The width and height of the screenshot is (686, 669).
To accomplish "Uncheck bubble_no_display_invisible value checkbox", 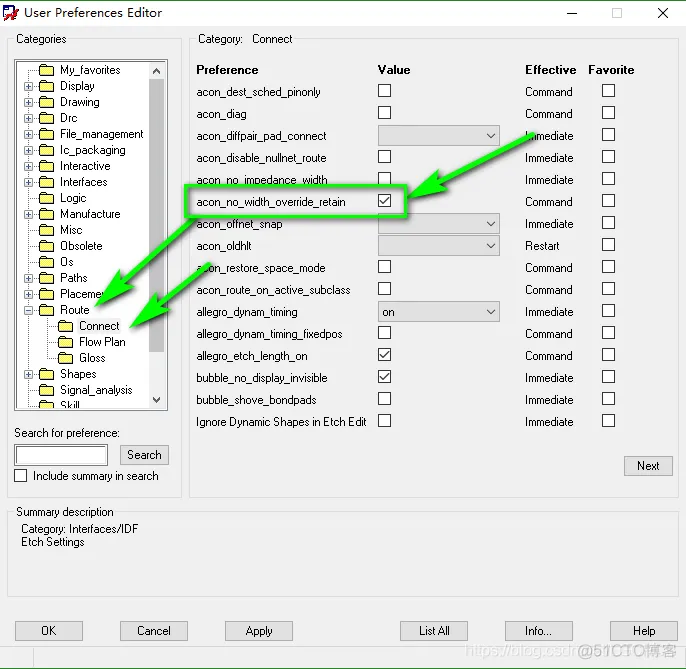I will coord(385,377).
